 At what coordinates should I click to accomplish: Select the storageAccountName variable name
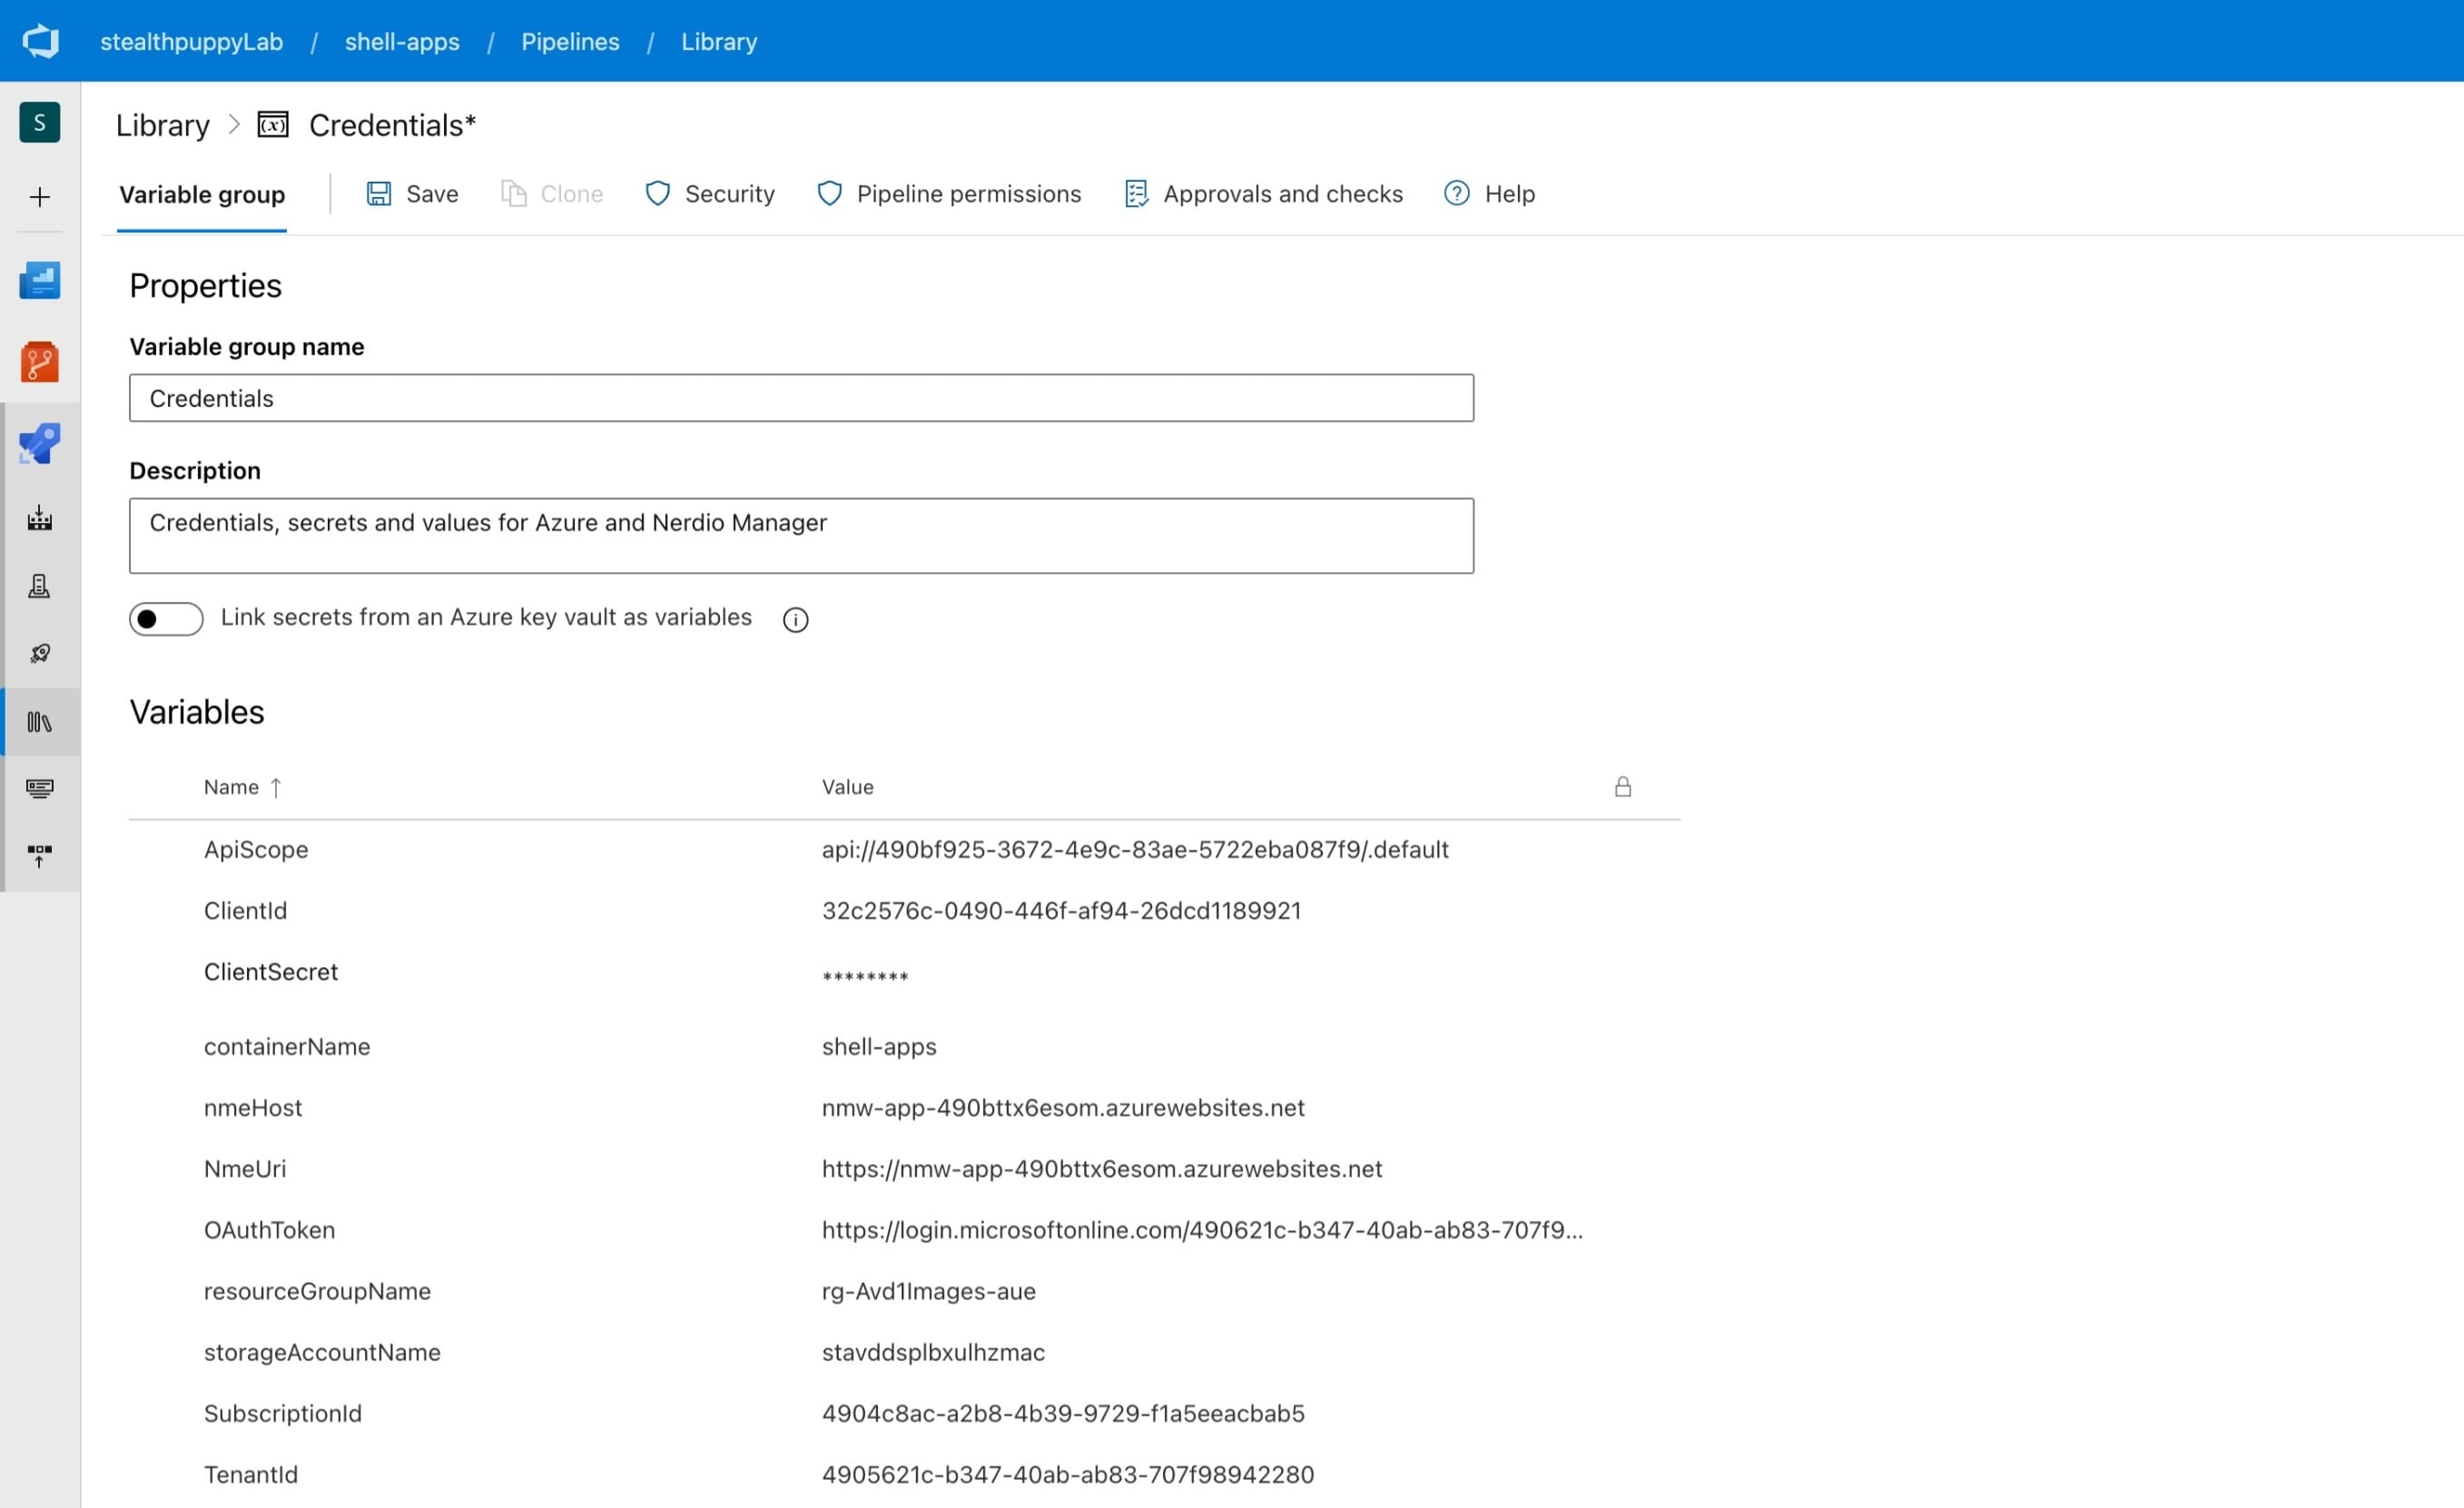(x=322, y=1352)
